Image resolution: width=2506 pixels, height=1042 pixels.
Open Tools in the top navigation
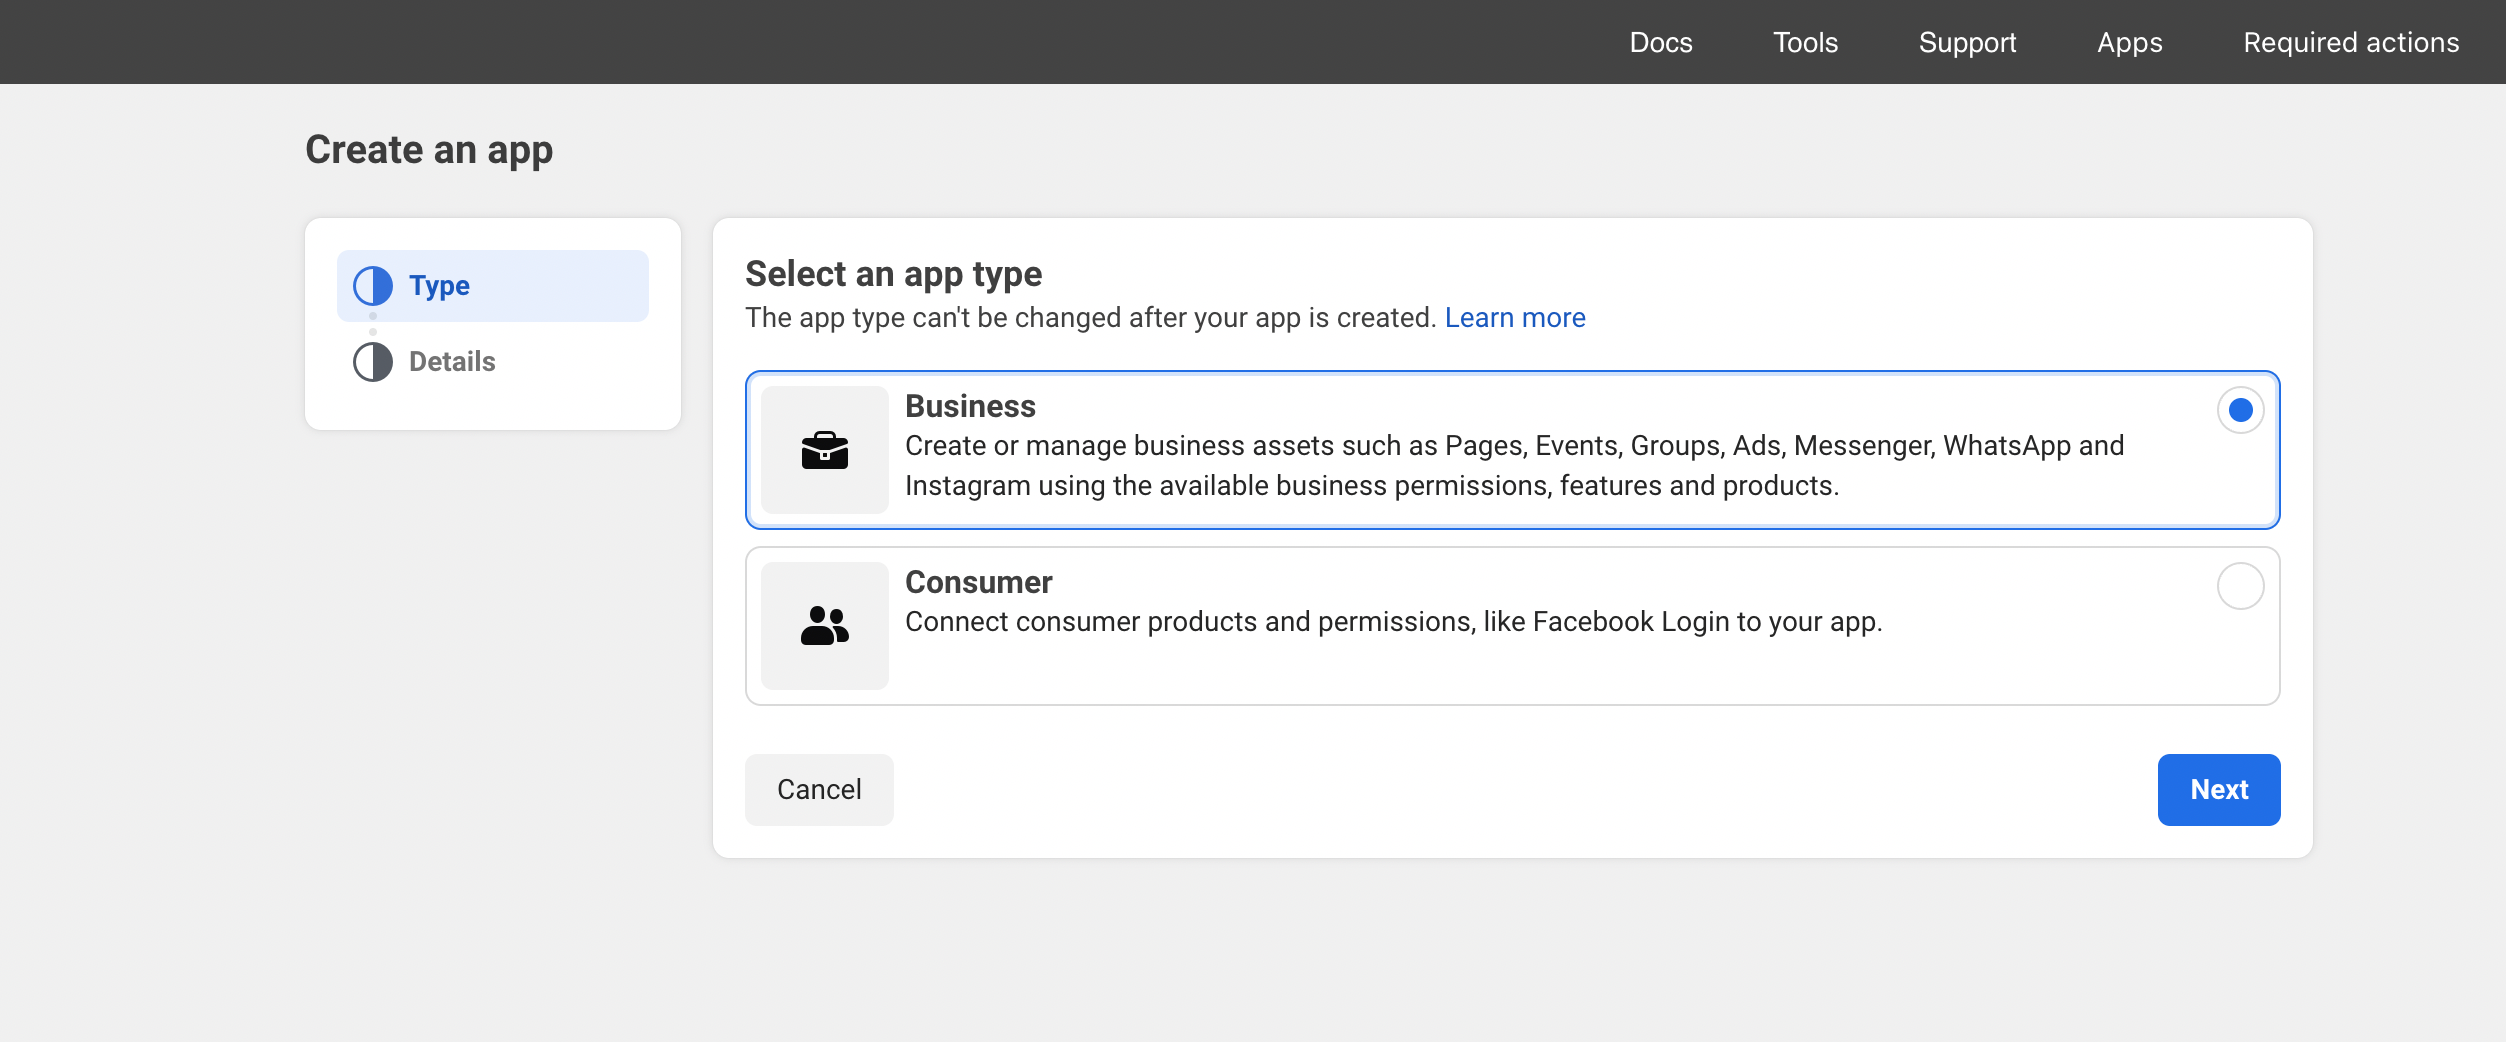1805,42
